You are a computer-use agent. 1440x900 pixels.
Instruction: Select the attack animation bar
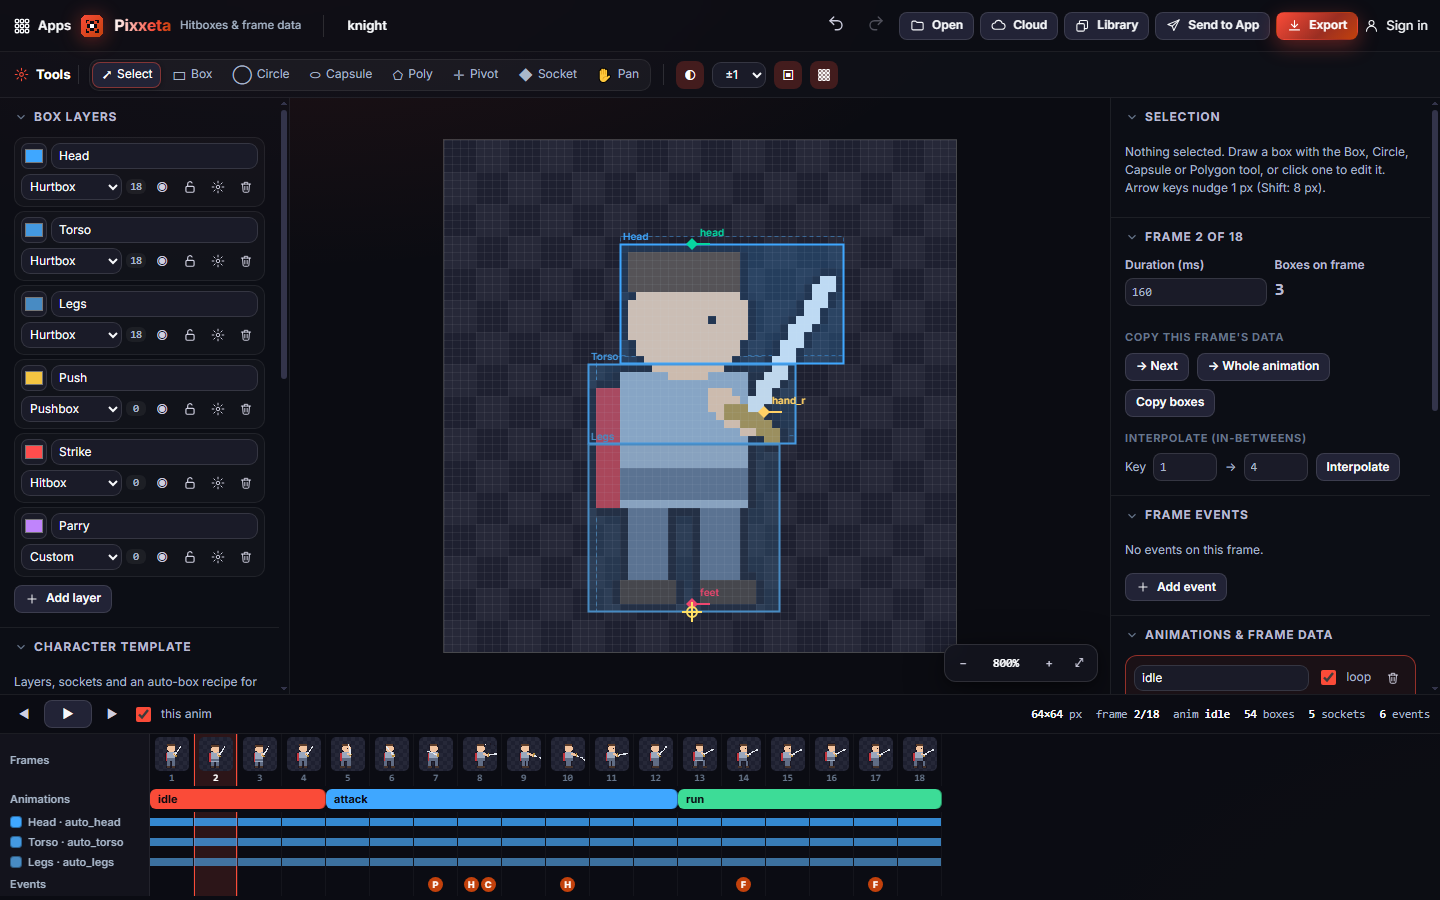pyautogui.click(x=502, y=799)
